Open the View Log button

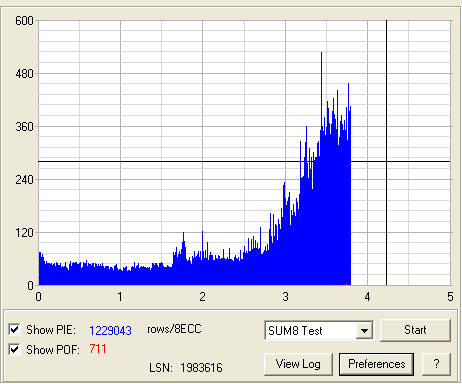pos(298,364)
